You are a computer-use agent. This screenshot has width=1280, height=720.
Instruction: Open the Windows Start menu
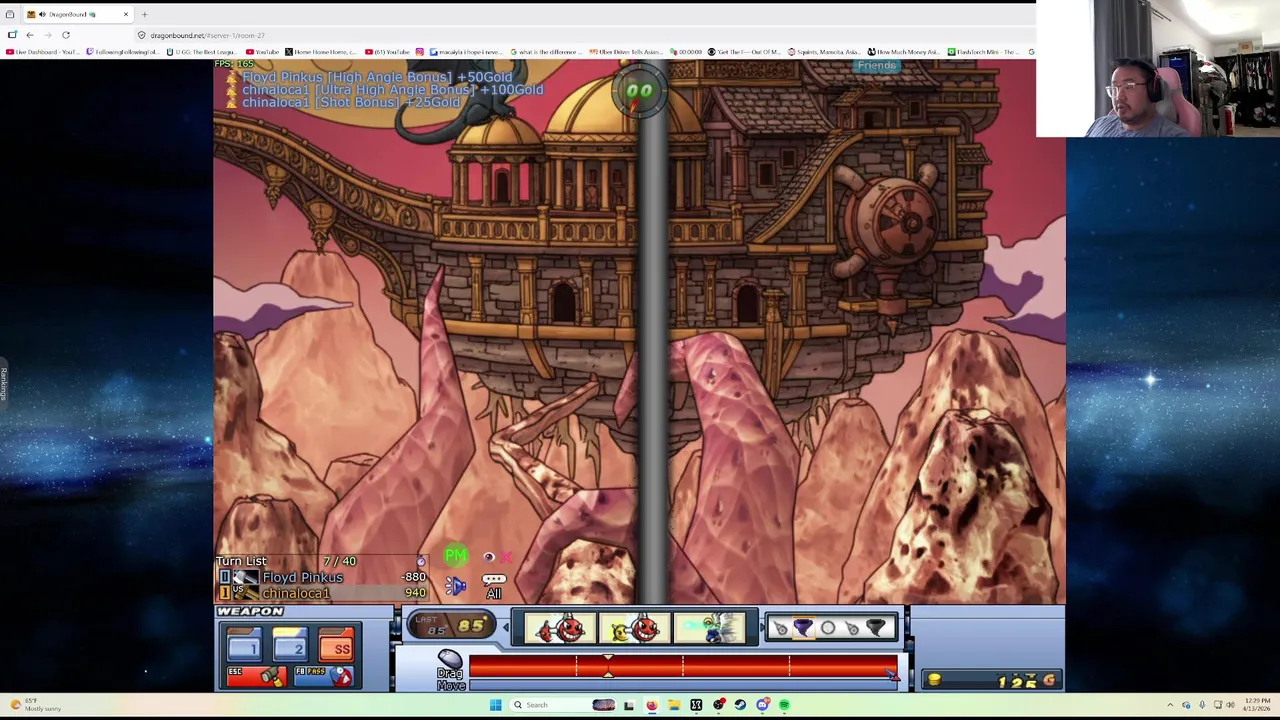495,705
